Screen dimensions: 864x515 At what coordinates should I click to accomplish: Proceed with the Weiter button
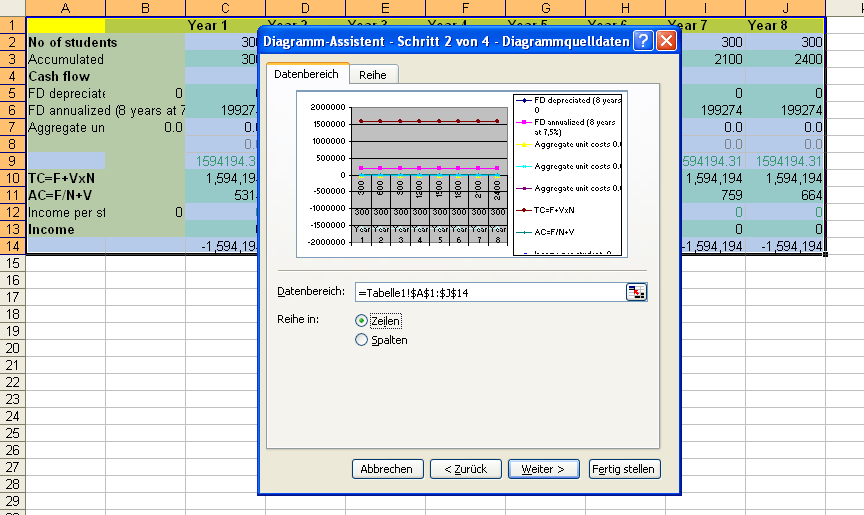543,469
